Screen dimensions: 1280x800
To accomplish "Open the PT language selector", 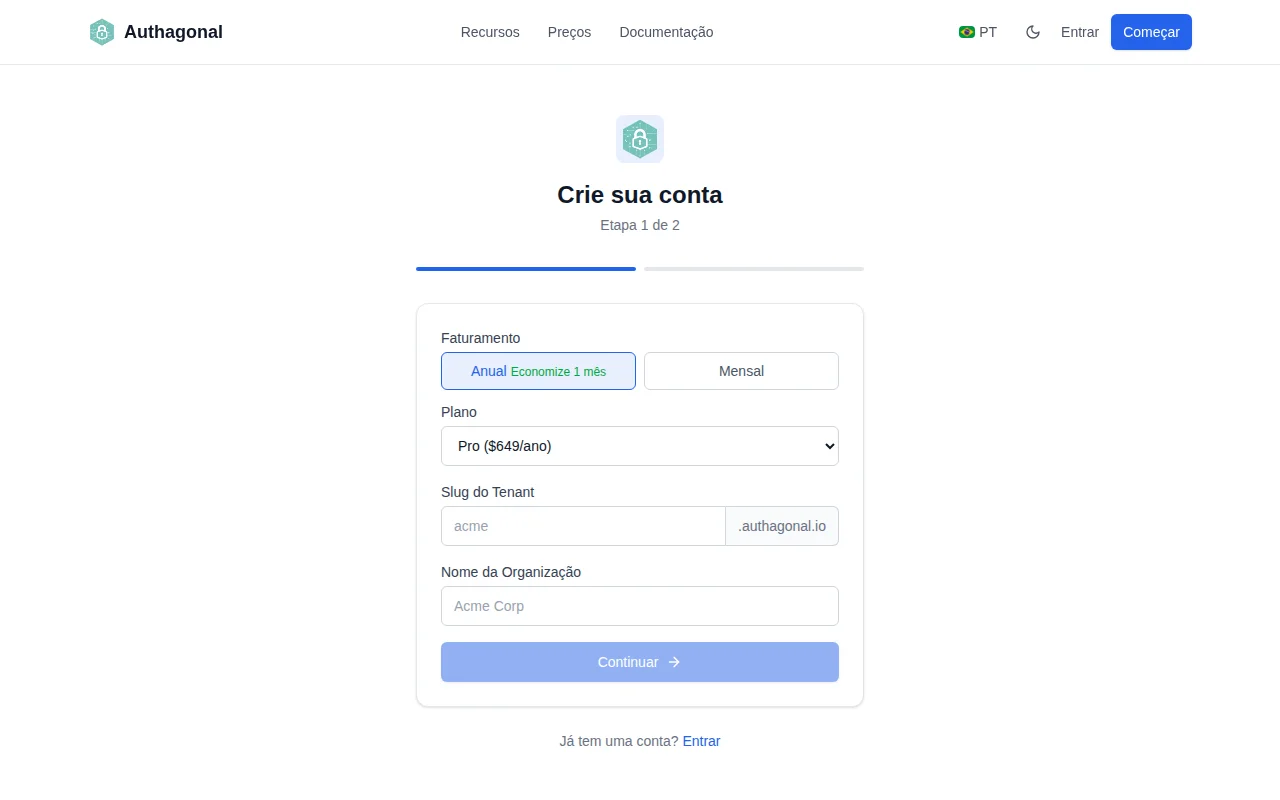I will point(978,32).
